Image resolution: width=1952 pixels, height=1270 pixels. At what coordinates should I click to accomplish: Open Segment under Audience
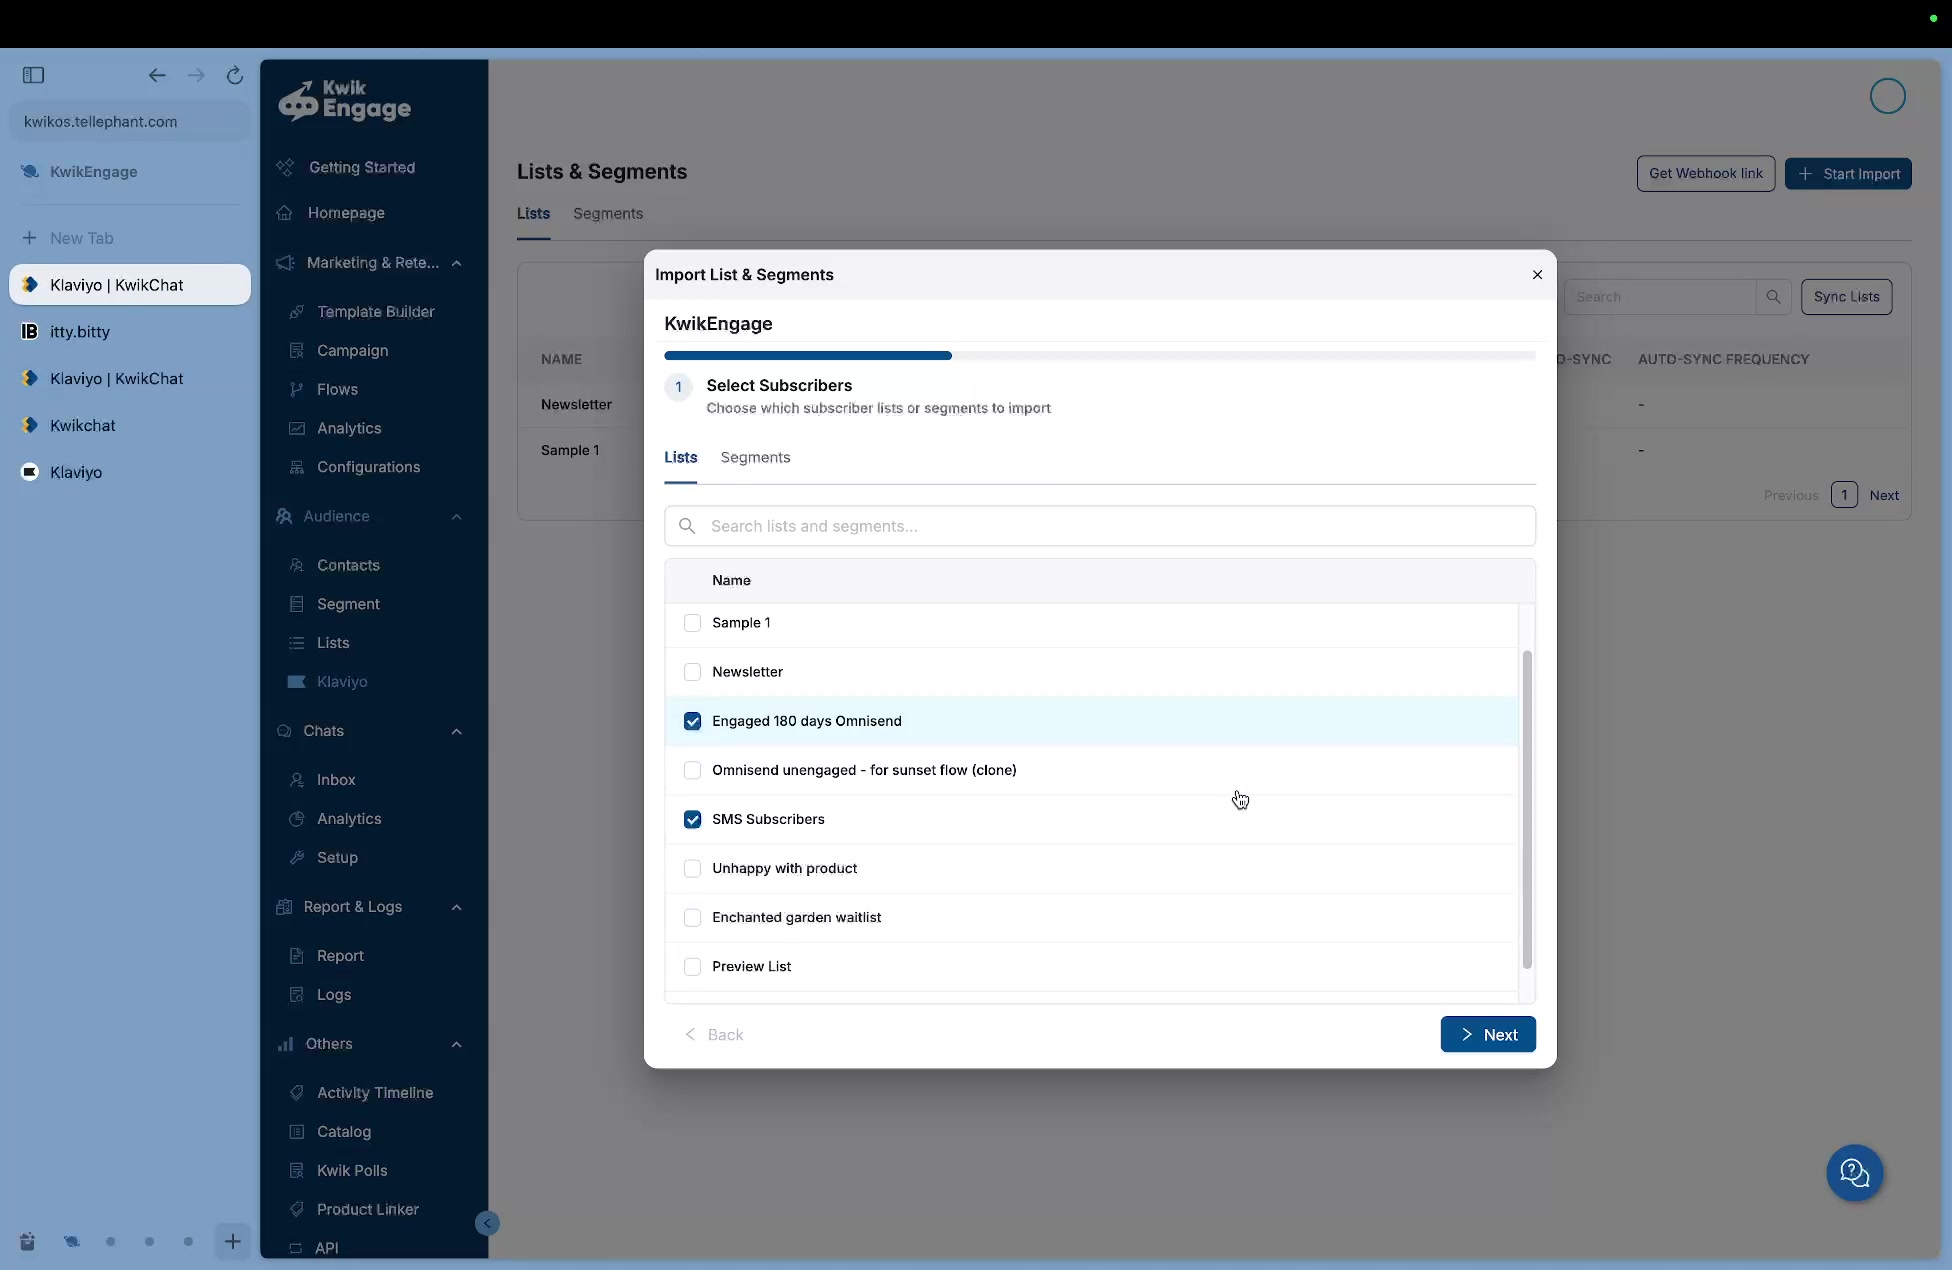pos(348,604)
